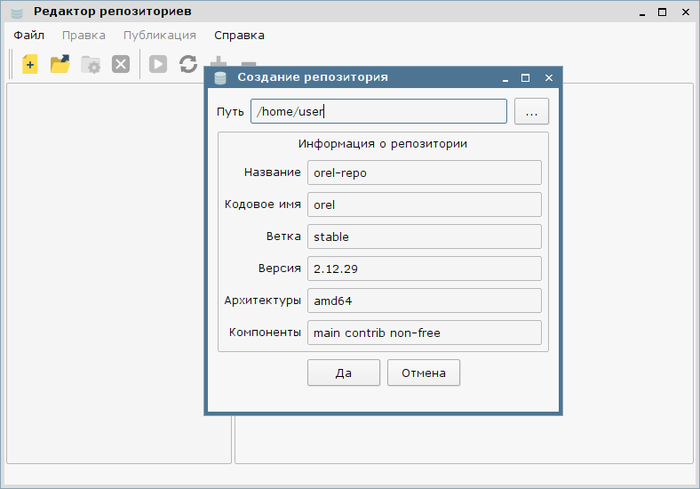
Task: Open the Правка menu
Action: [83, 35]
